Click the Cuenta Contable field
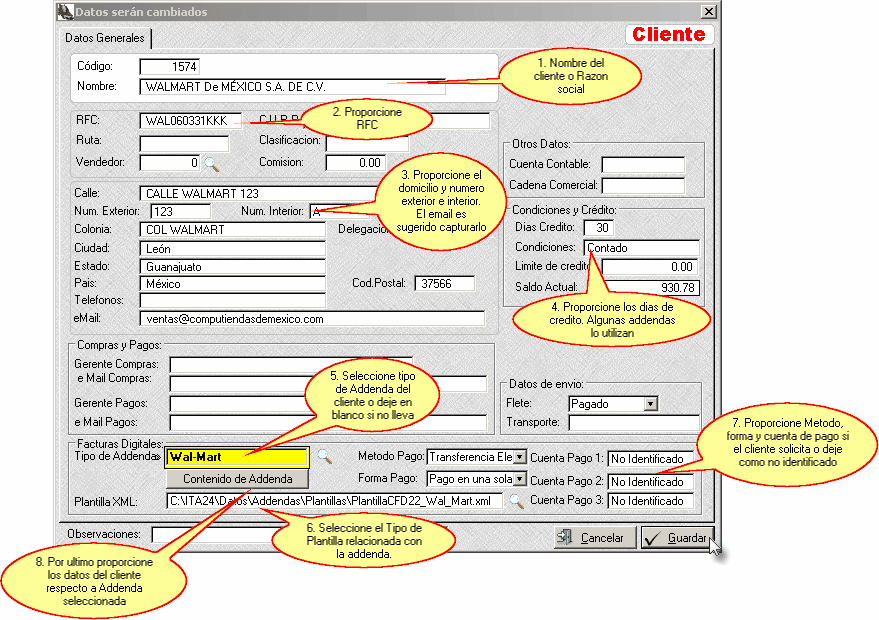 (x=643, y=164)
